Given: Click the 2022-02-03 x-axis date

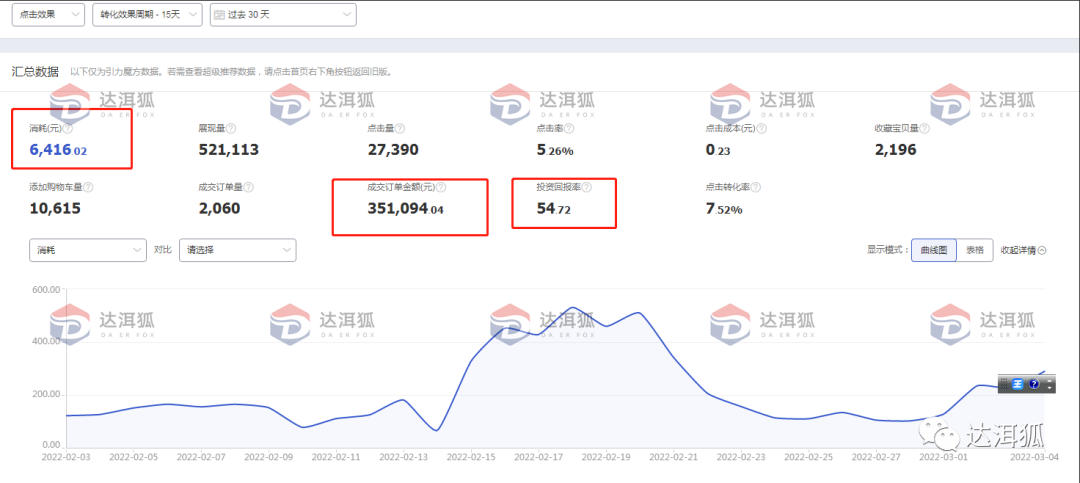Looking at the screenshot, I should tap(65, 456).
